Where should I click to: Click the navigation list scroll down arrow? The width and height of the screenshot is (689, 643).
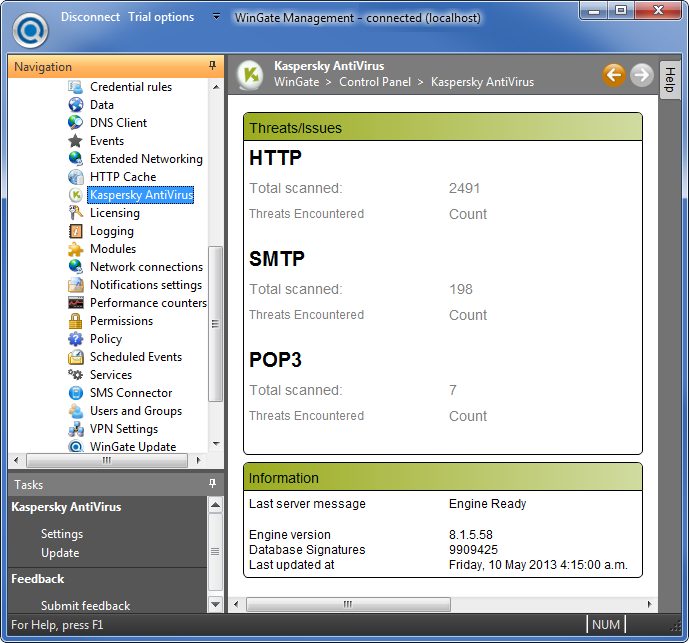216,443
